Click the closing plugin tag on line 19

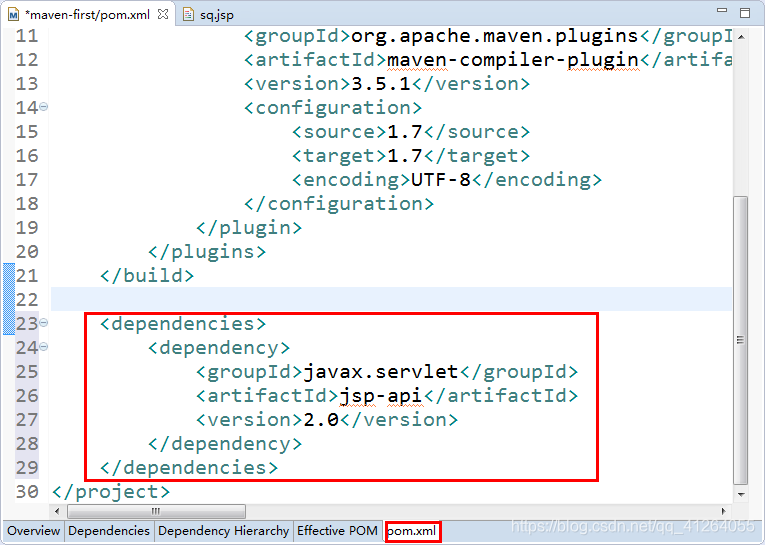[249, 228]
